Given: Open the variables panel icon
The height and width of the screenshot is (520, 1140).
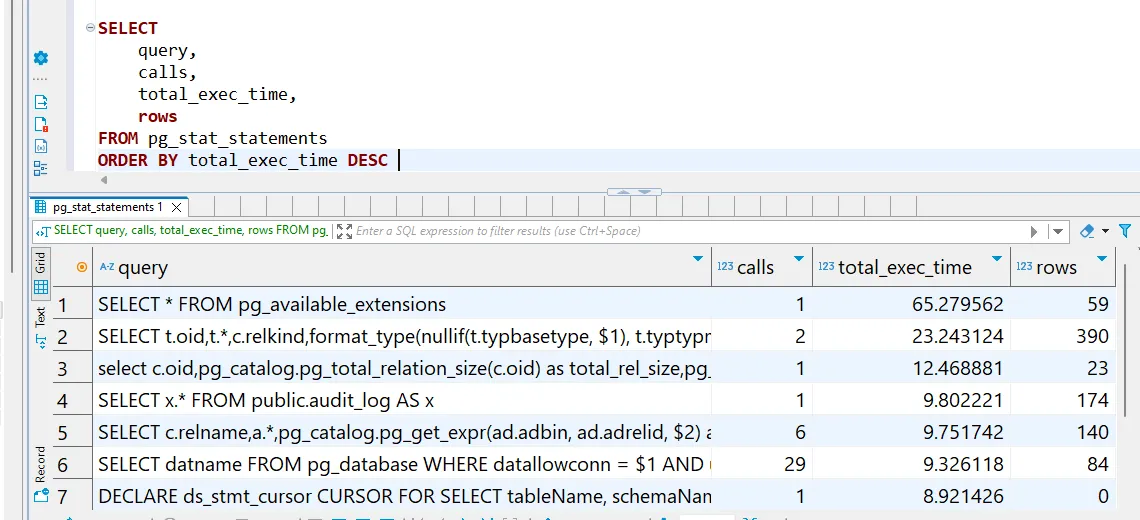Looking at the screenshot, I should [x=41, y=146].
